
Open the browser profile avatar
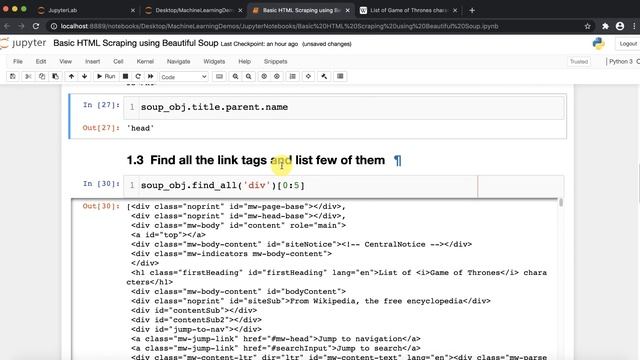point(620,26)
